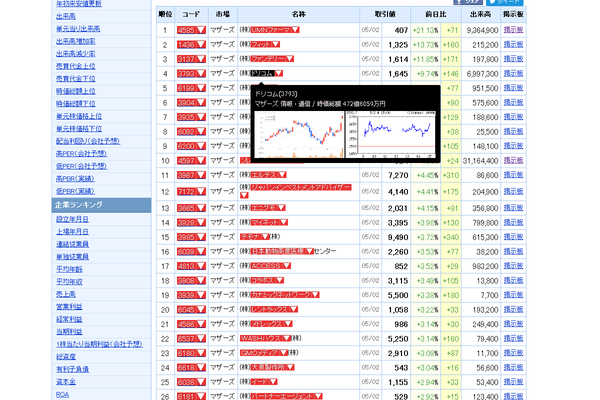Open dropdown arrow beside code 1436
600x400 pixels.
point(201,45)
